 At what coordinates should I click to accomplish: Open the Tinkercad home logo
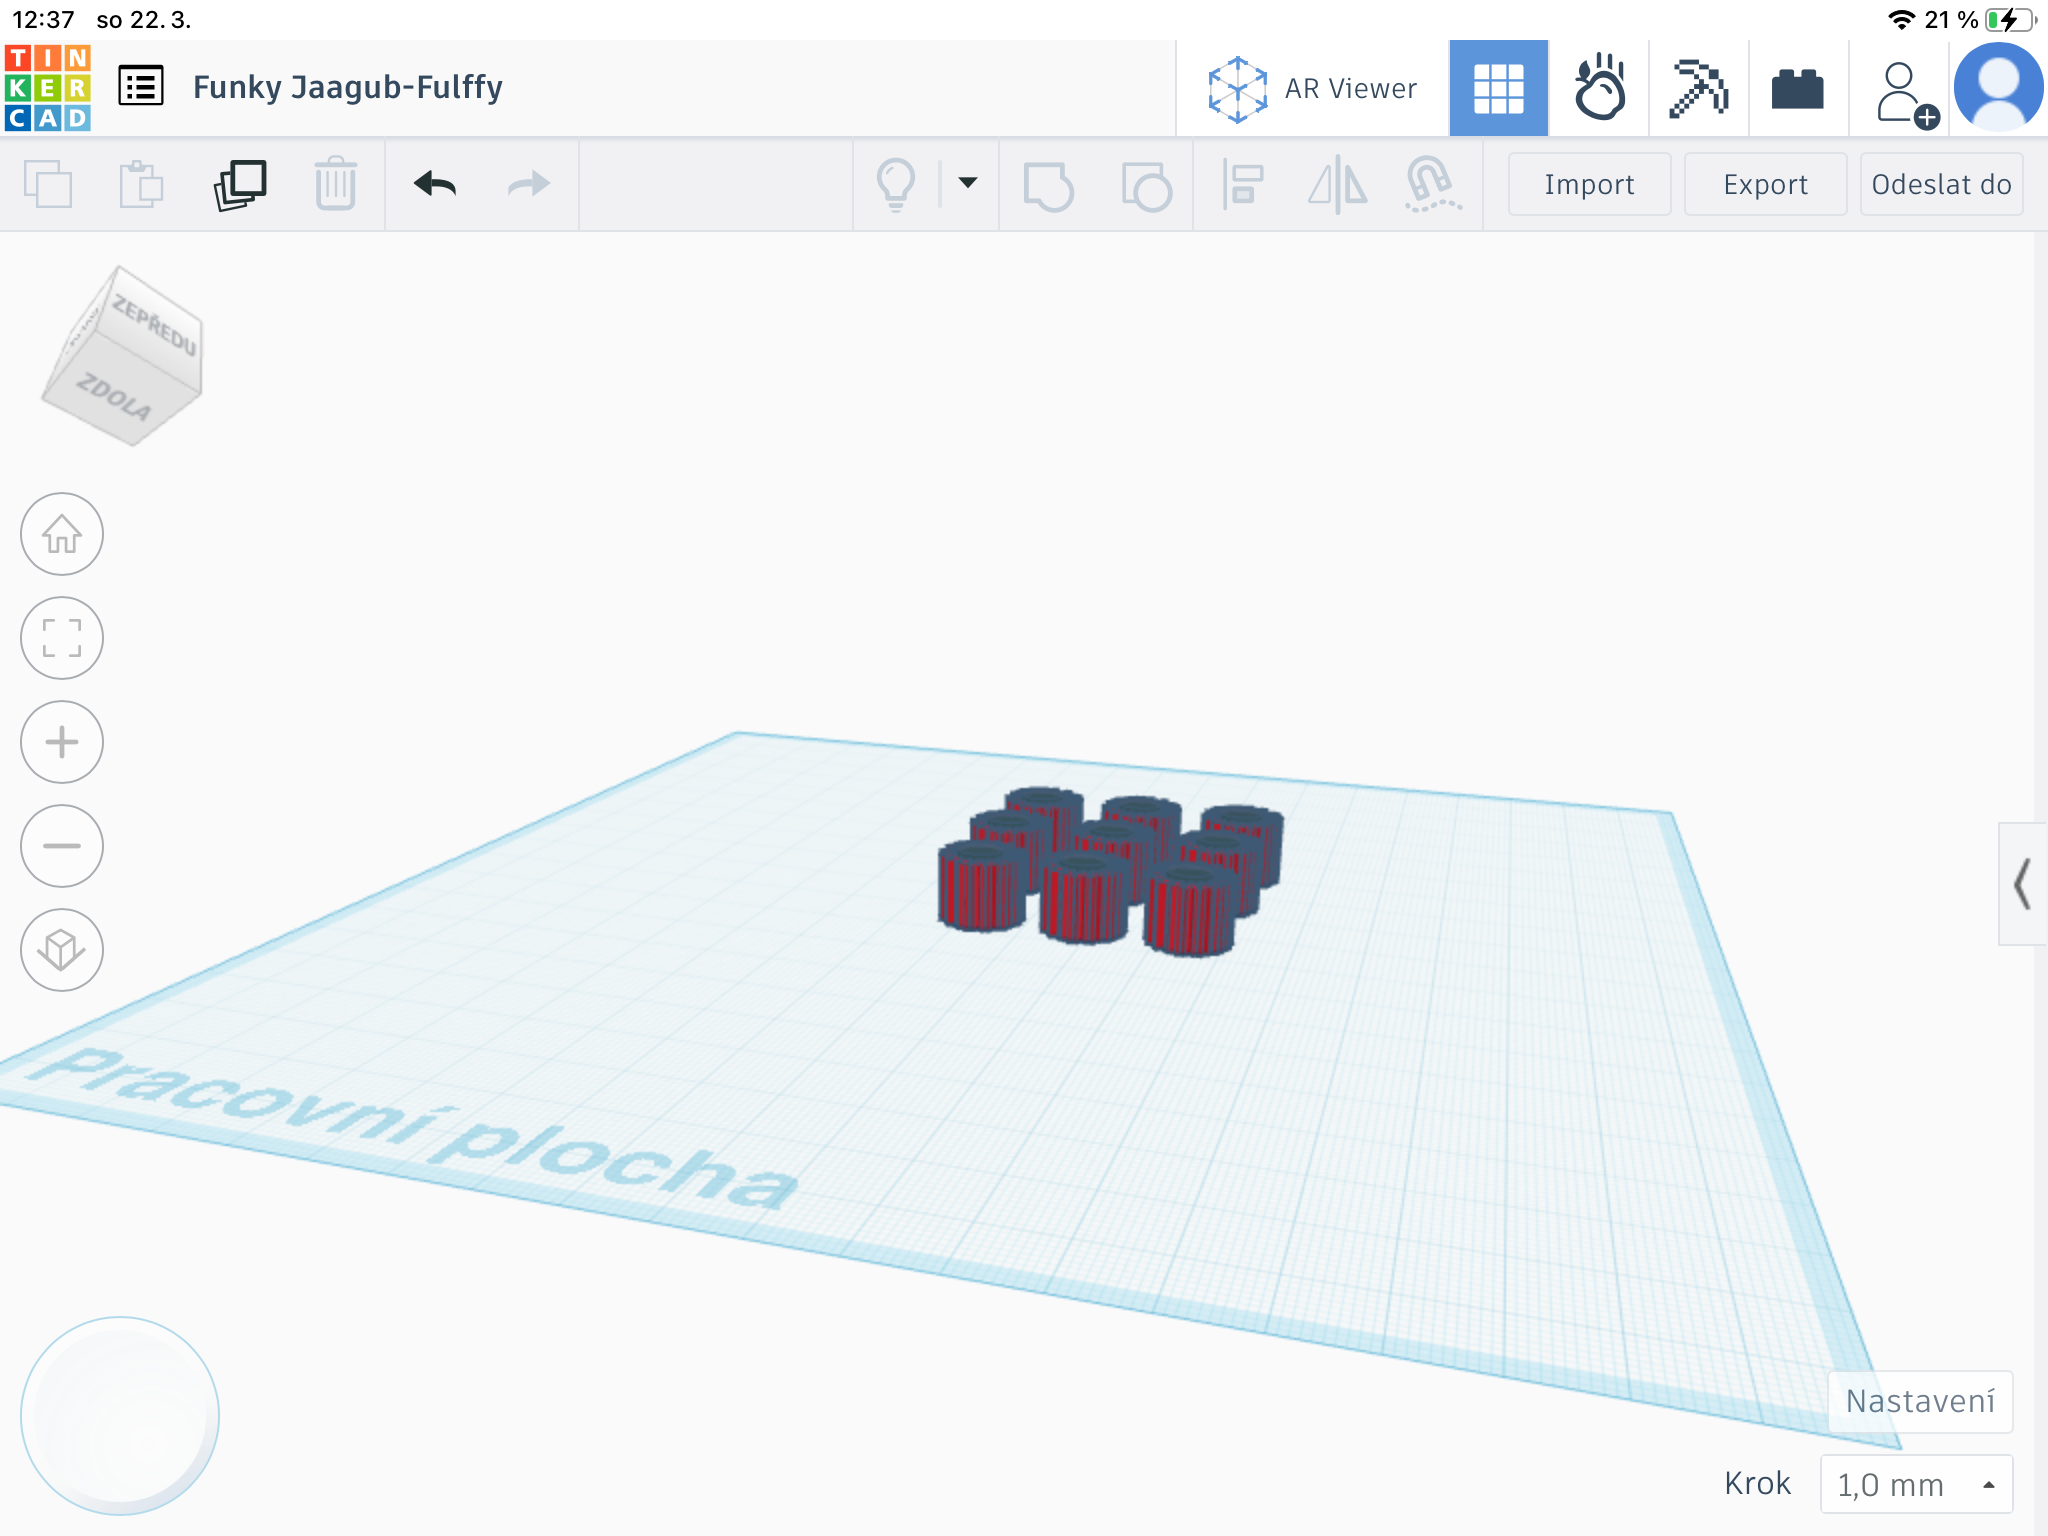(48, 87)
